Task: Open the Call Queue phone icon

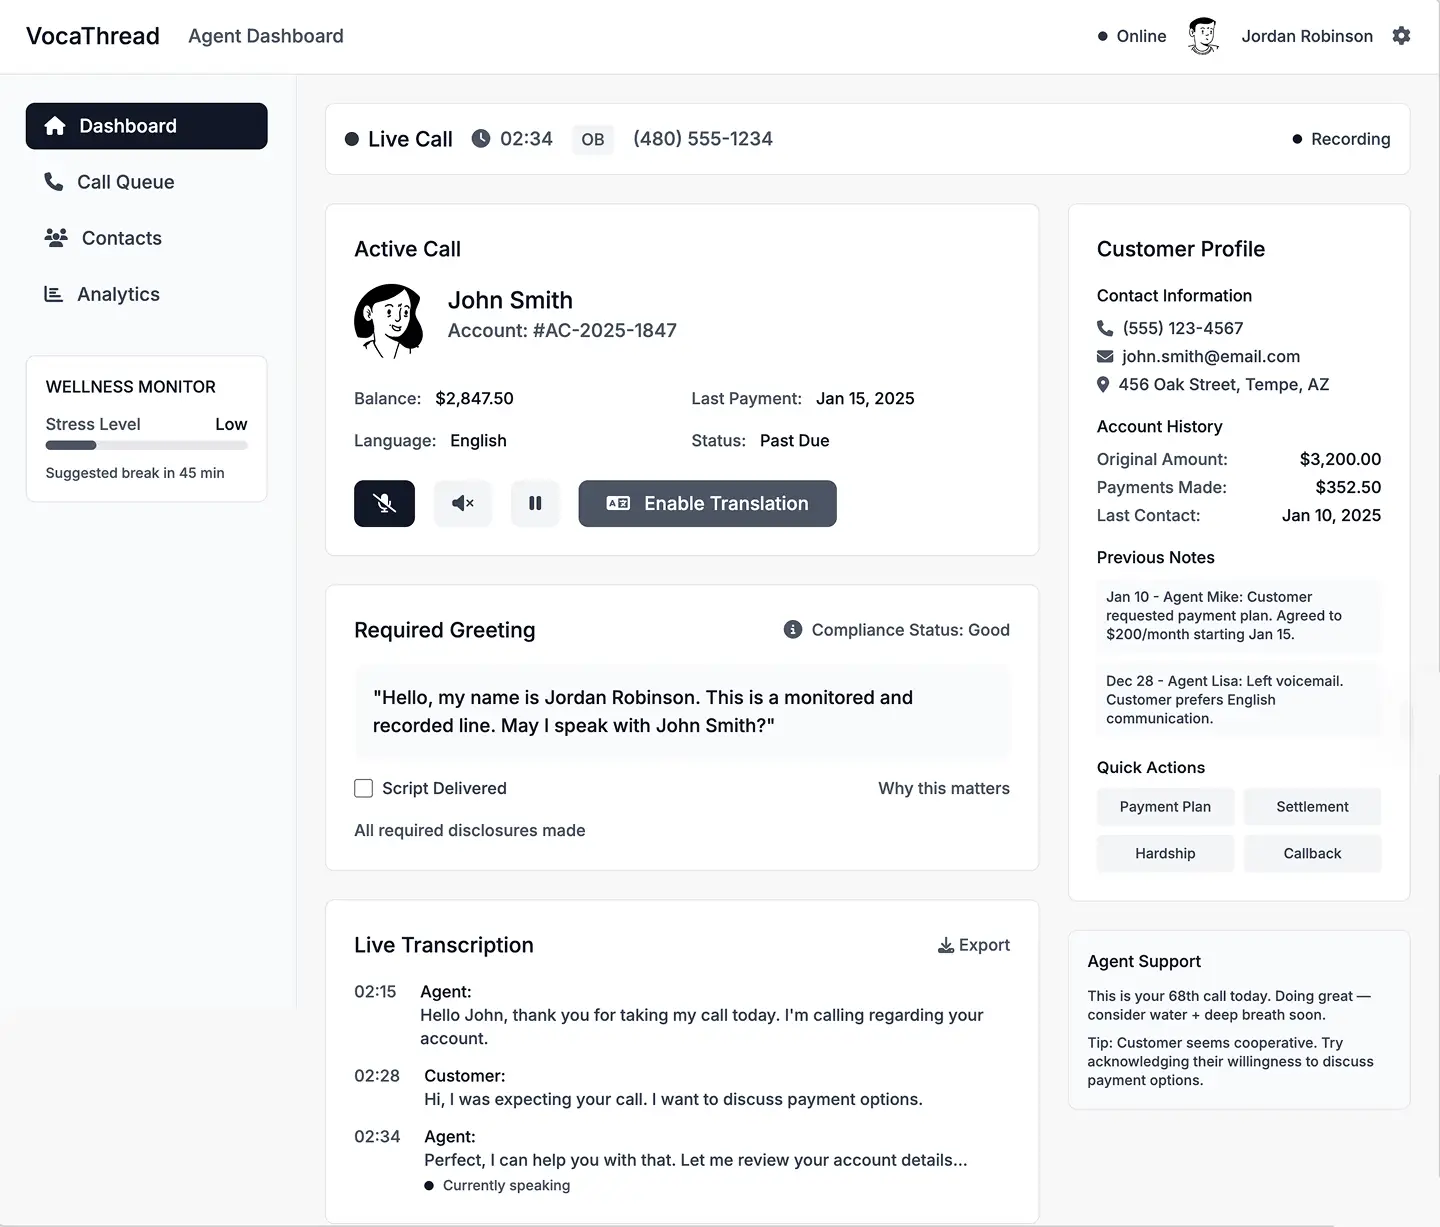Action: click(53, 182)
